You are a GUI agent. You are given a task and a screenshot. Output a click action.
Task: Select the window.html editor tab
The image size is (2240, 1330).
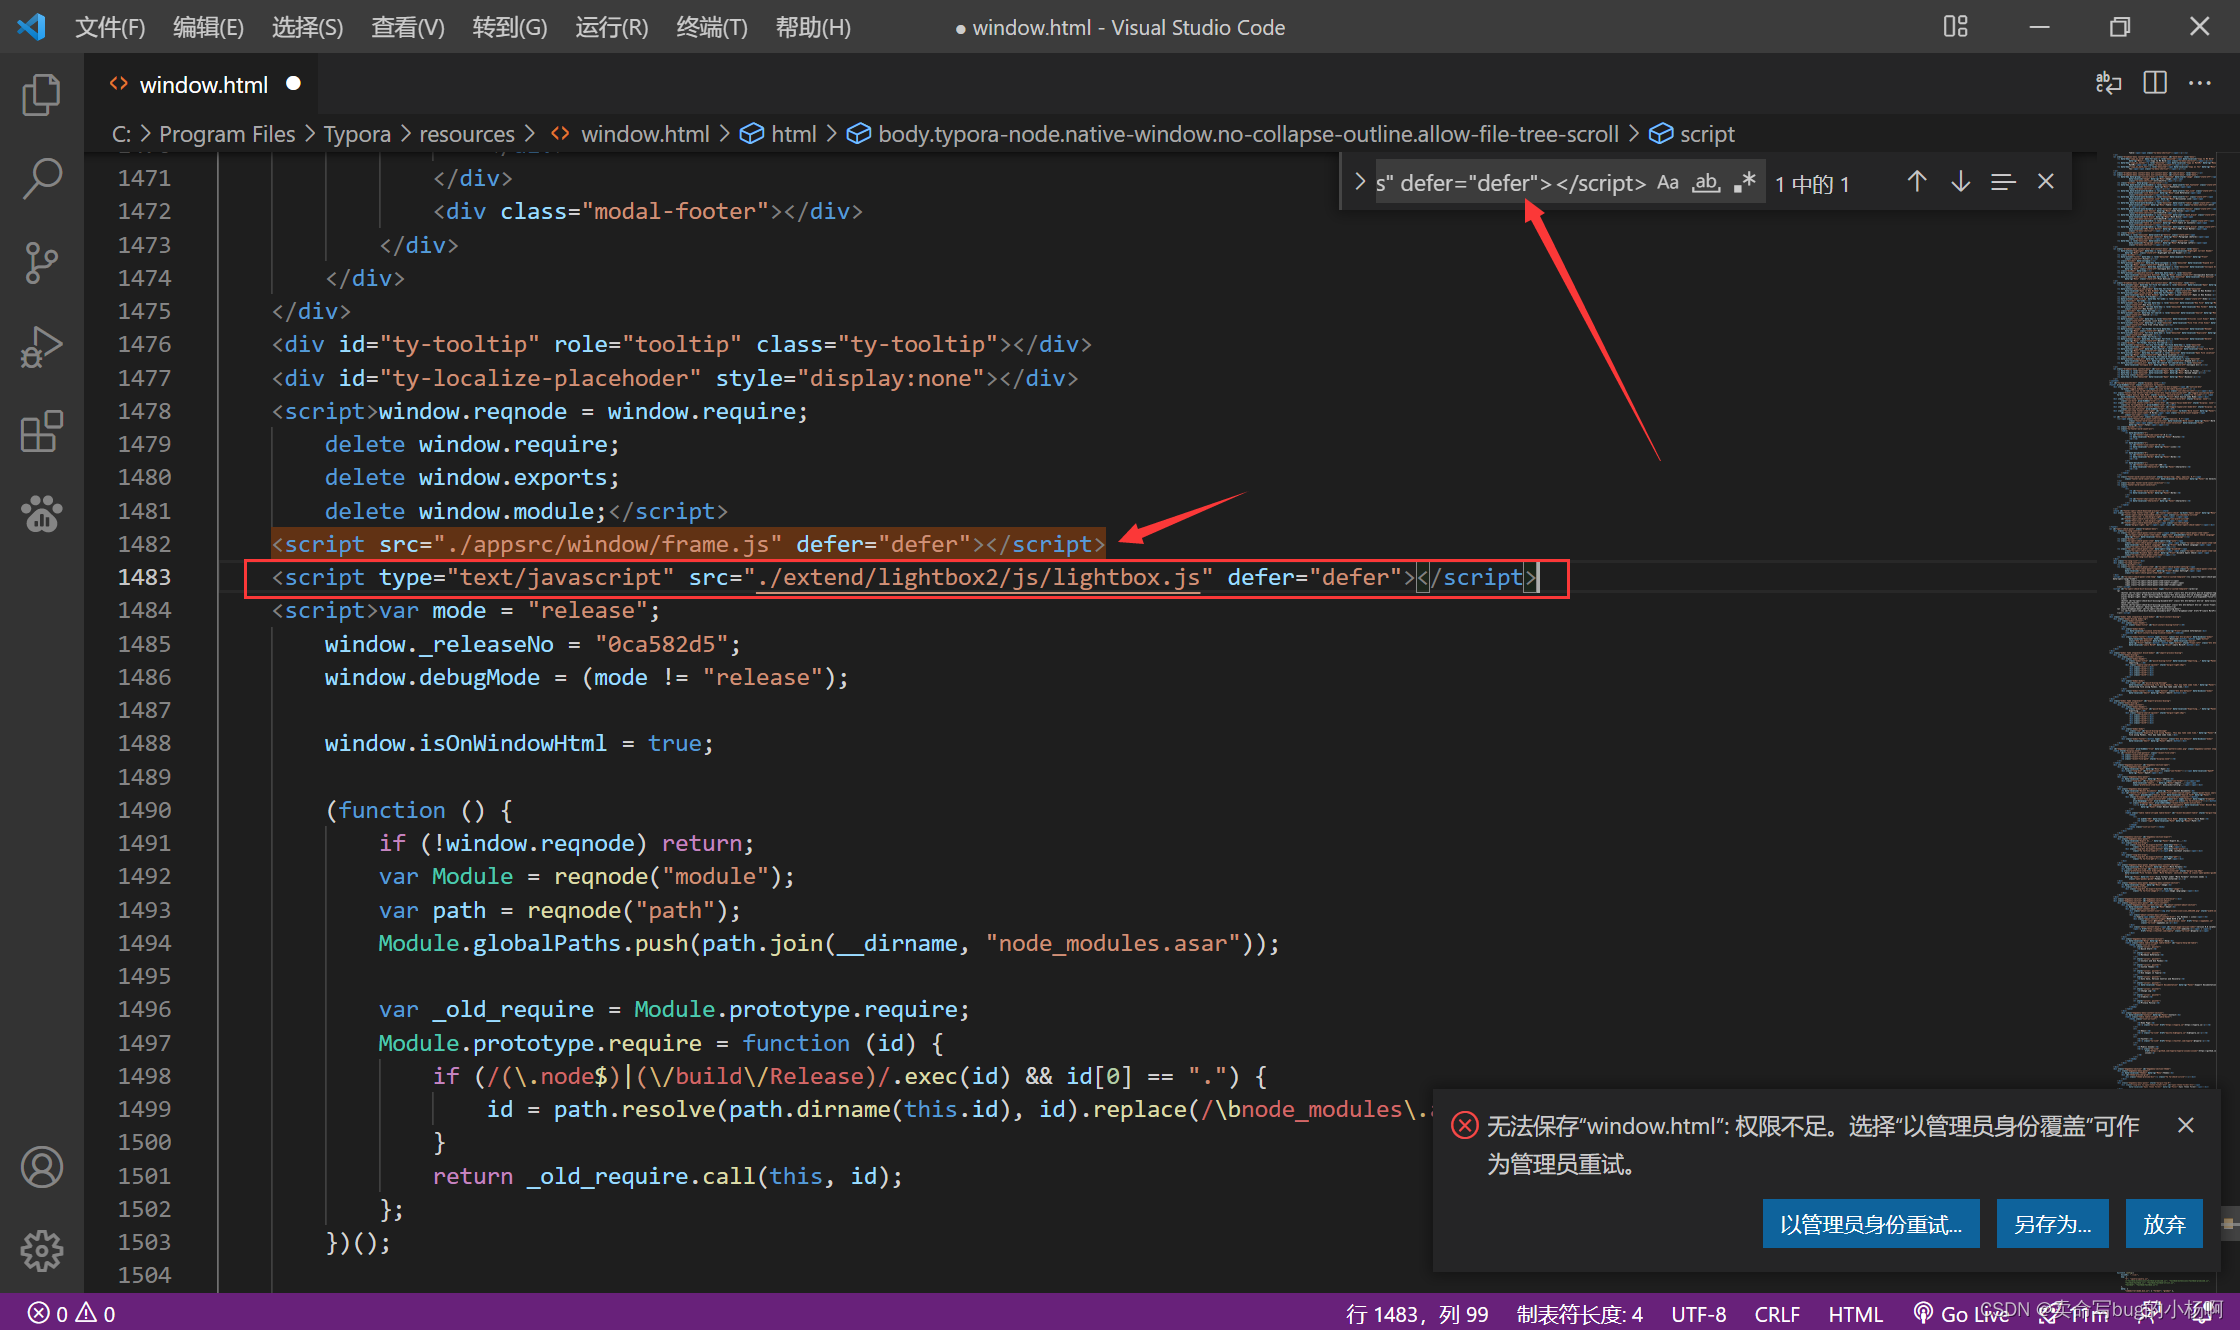pyautogui.click(x=203, y=85)
